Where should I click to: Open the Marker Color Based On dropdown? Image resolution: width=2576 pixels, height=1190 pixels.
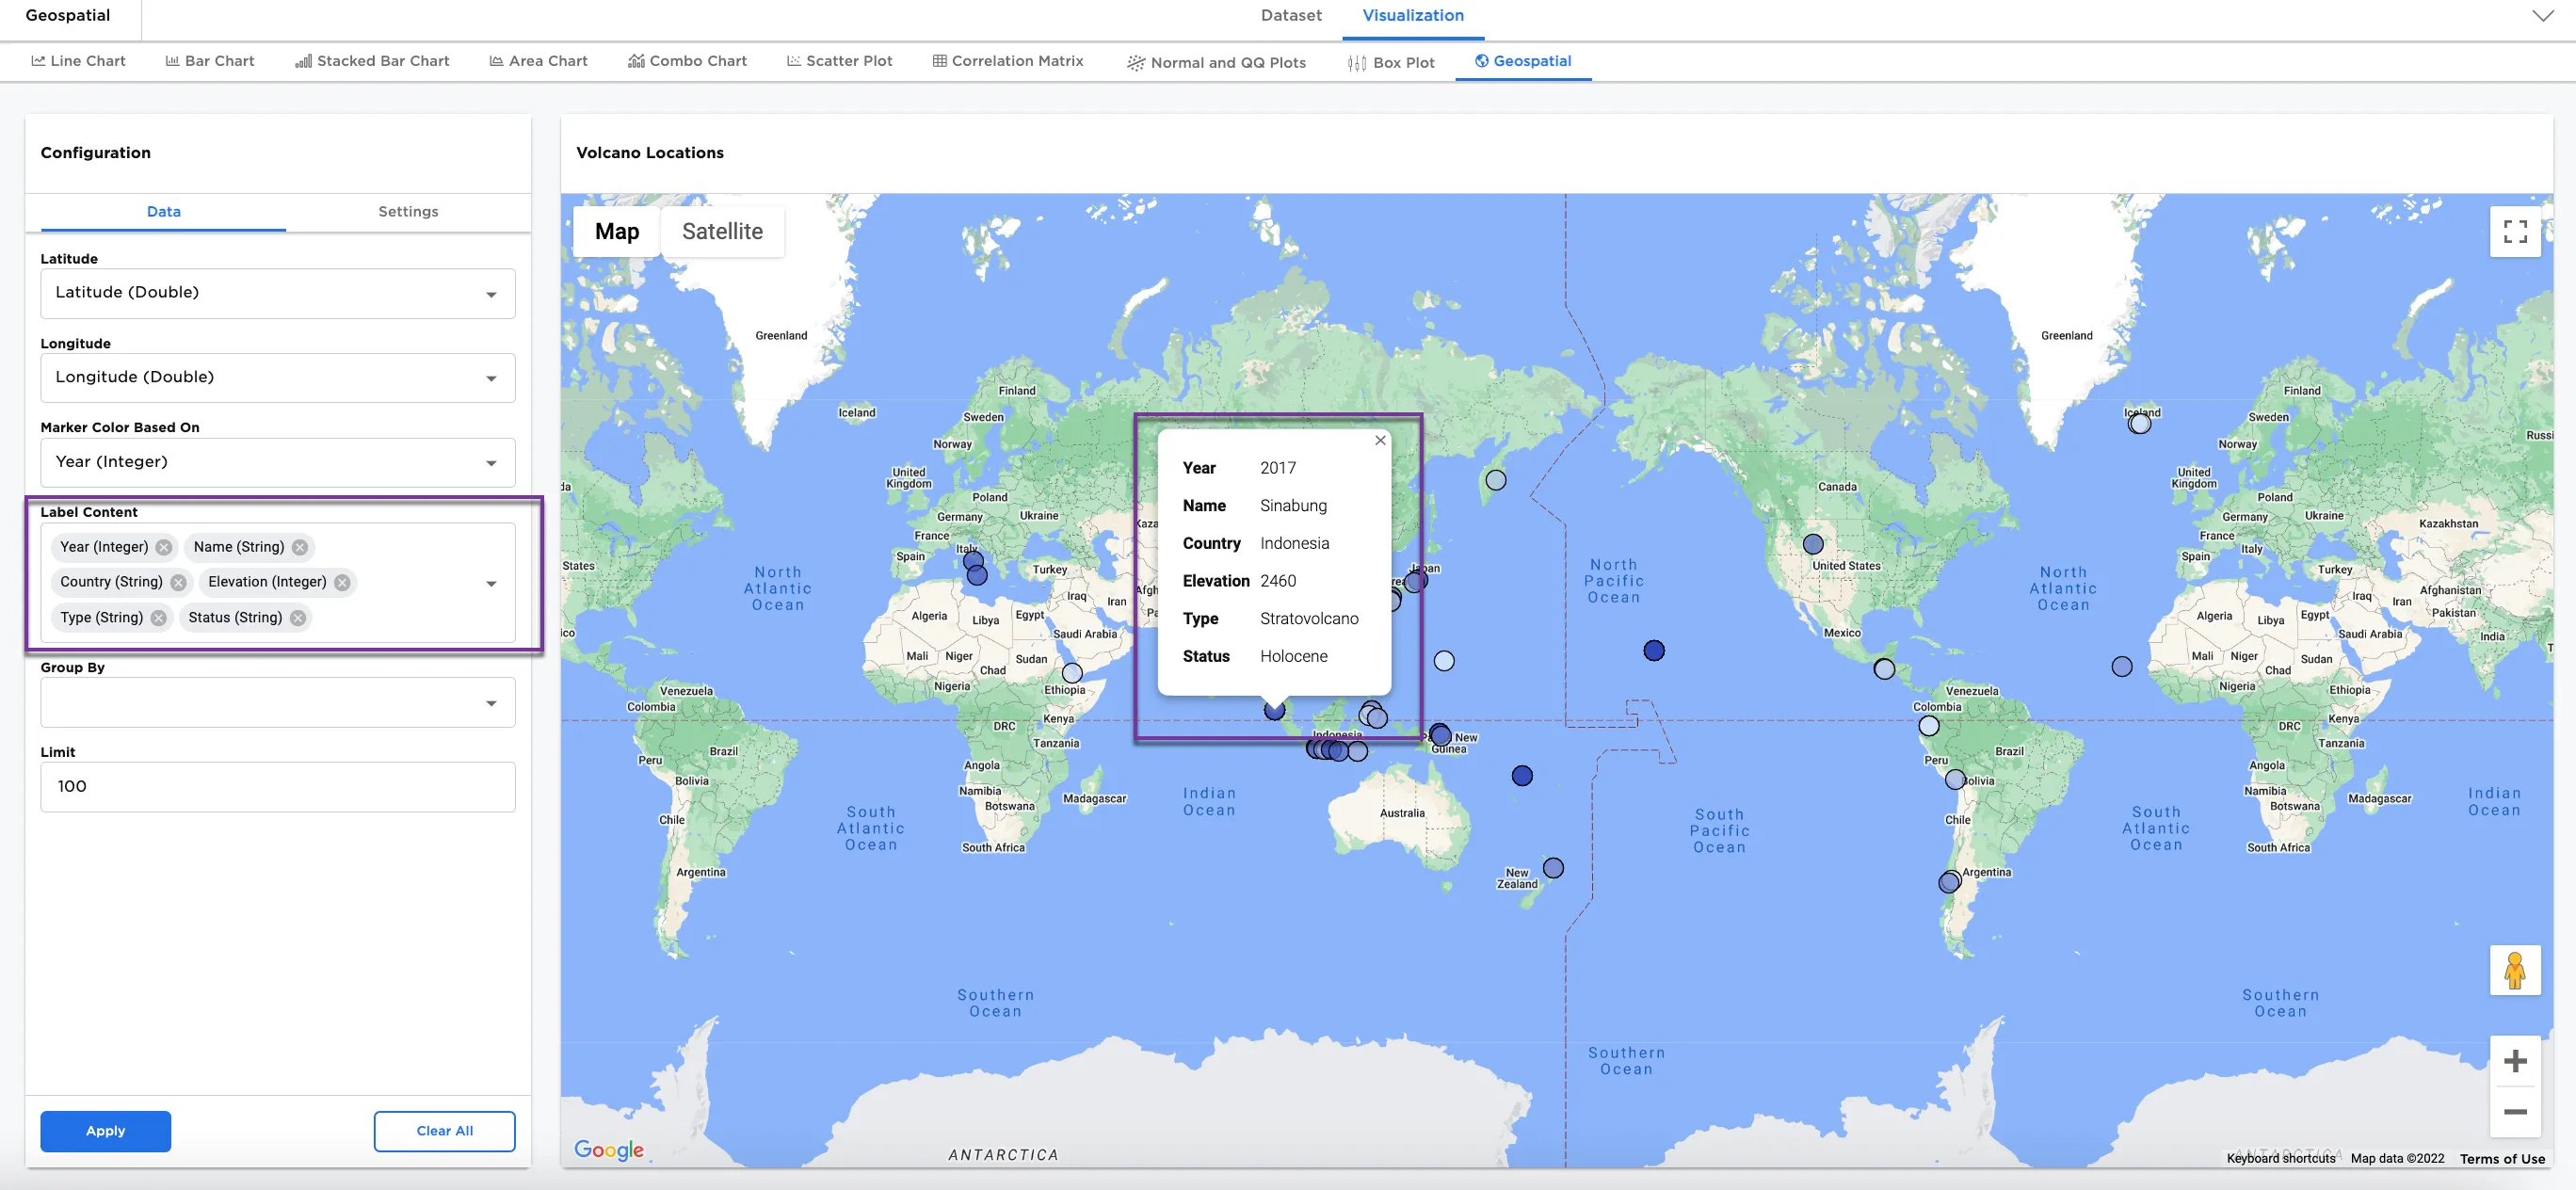pyautogui.click(x=277, y=462)
